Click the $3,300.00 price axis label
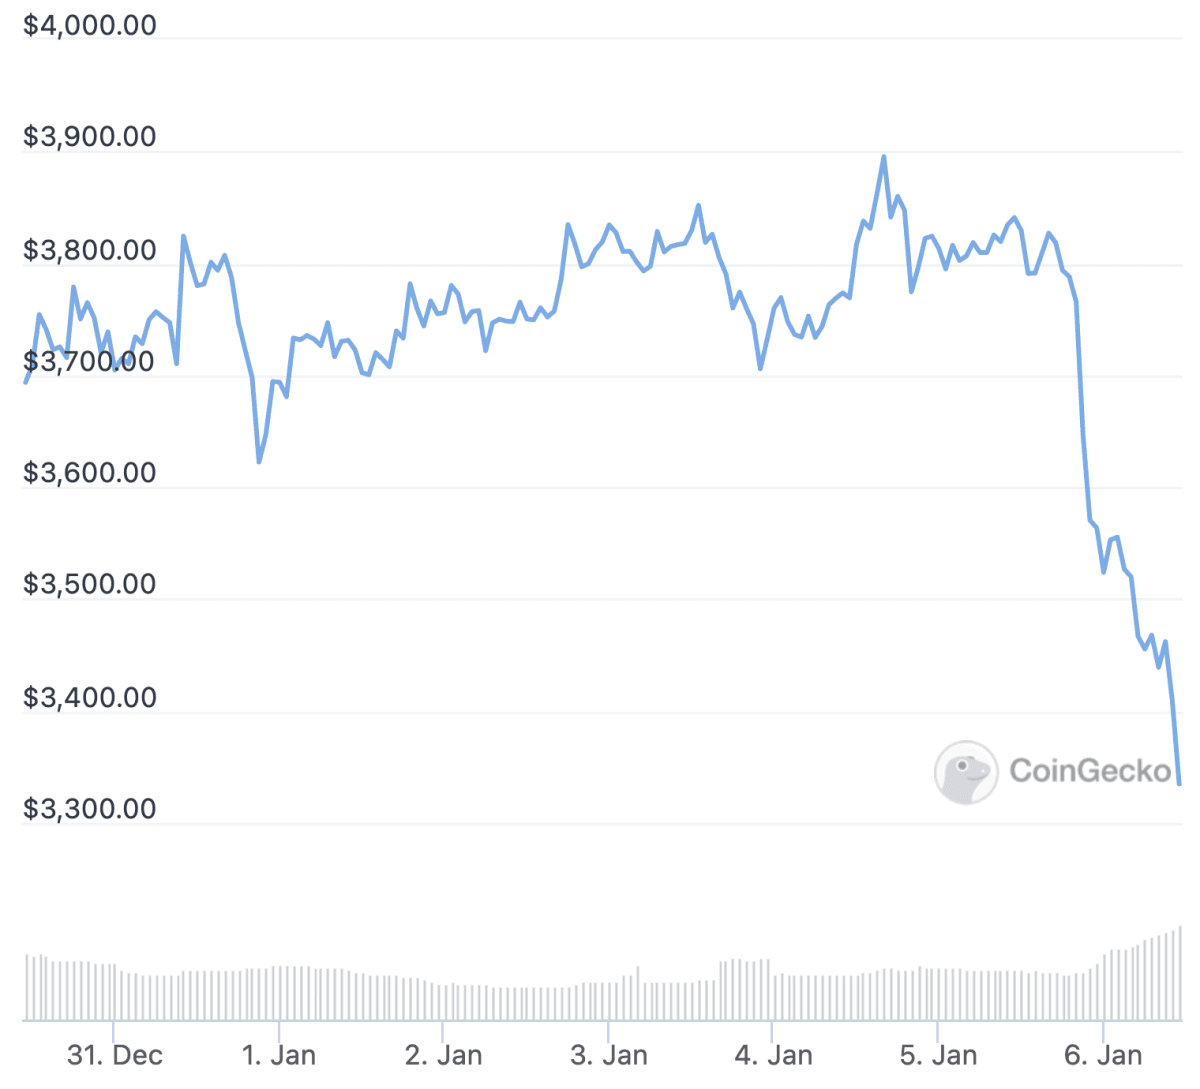 pyautogui.click(x=90, y=808)
